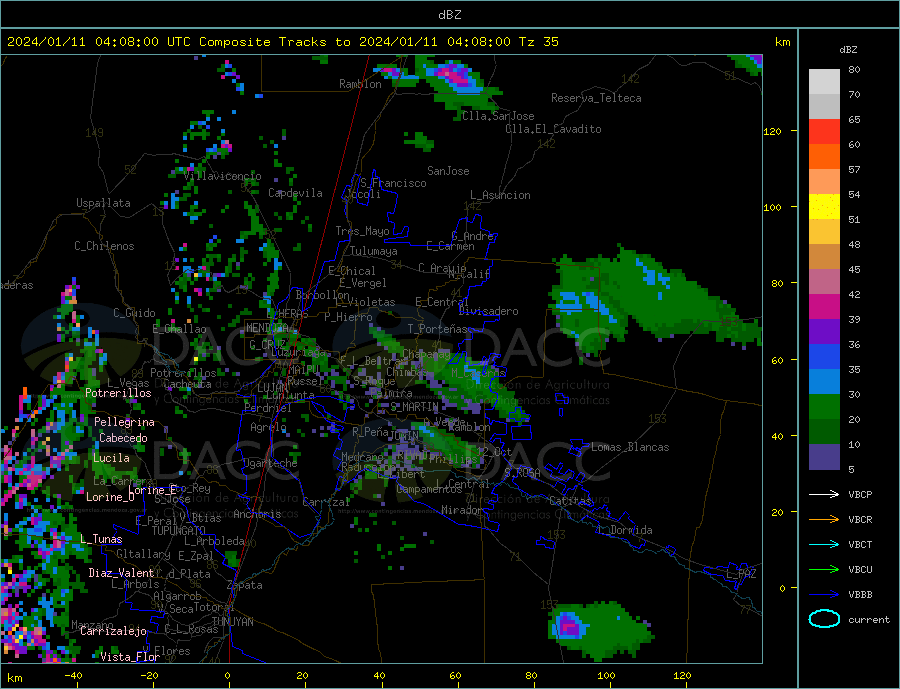Image resolution: width=900 pixels, height=689 pixels.
Task: Click the Diaz_Valent pink label
Action: [121, 573]
